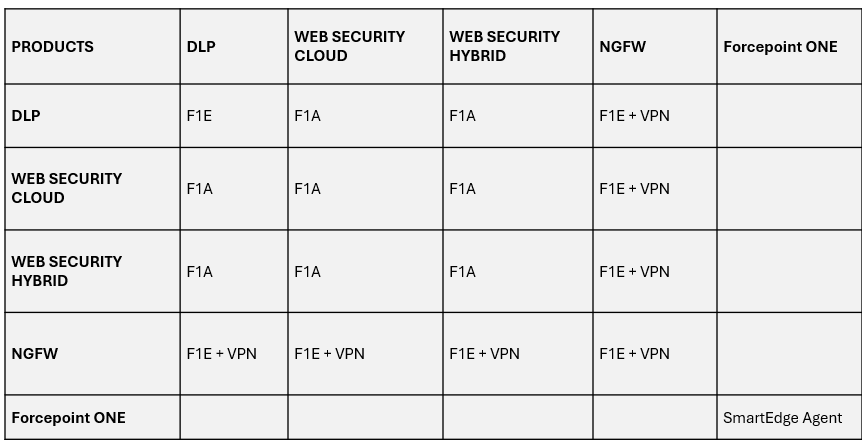Click the NGFW column header
This screenshot has height=442, width=862.
[x=623, y=47]
